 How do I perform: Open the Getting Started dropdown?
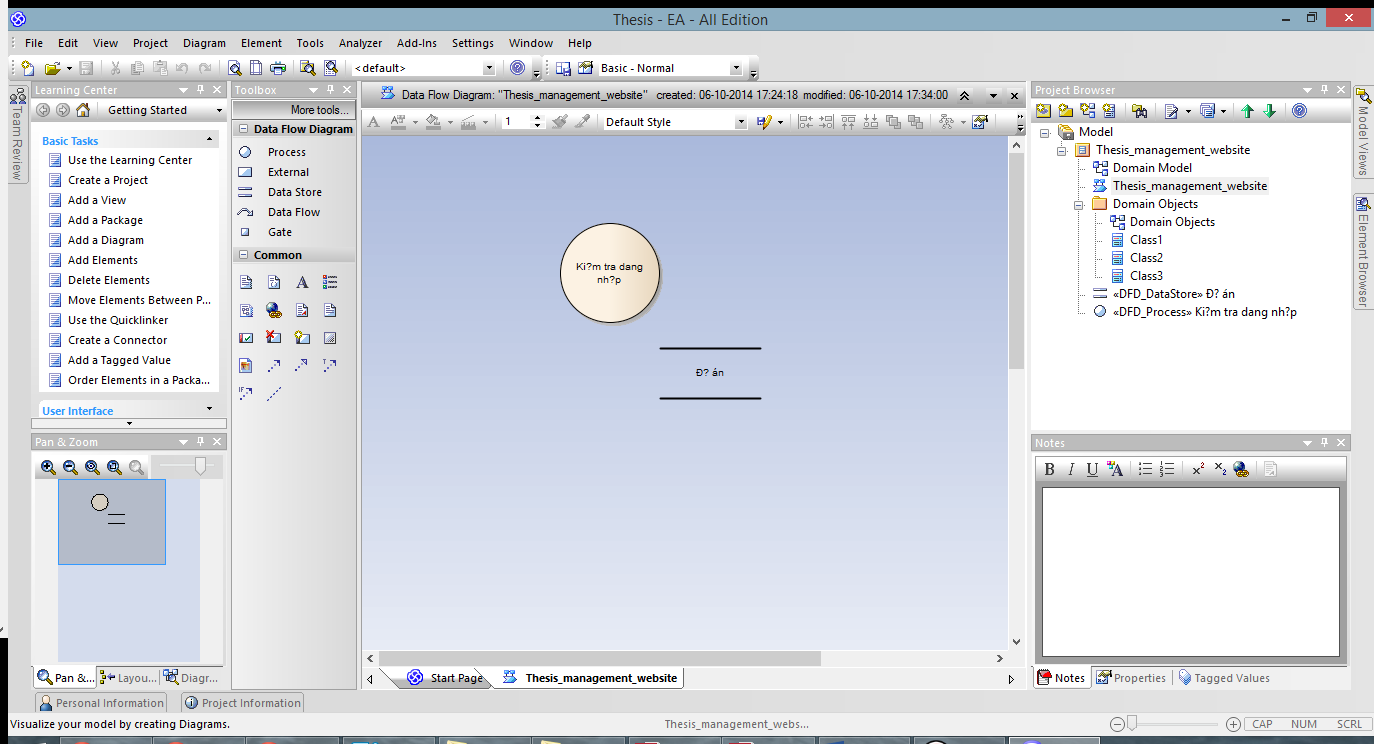(x=218, y=110)
